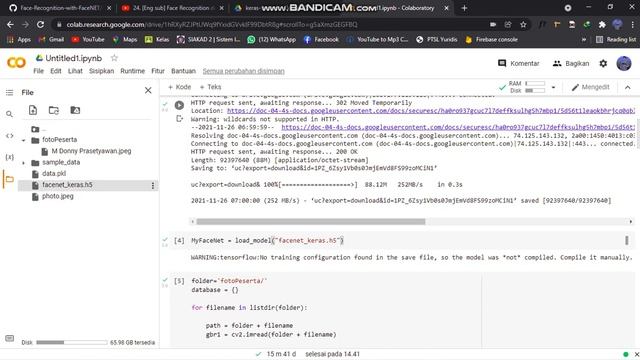This screenshot has height=360, width=640.
Task: Close the File panel
Action: pos(148,91)
